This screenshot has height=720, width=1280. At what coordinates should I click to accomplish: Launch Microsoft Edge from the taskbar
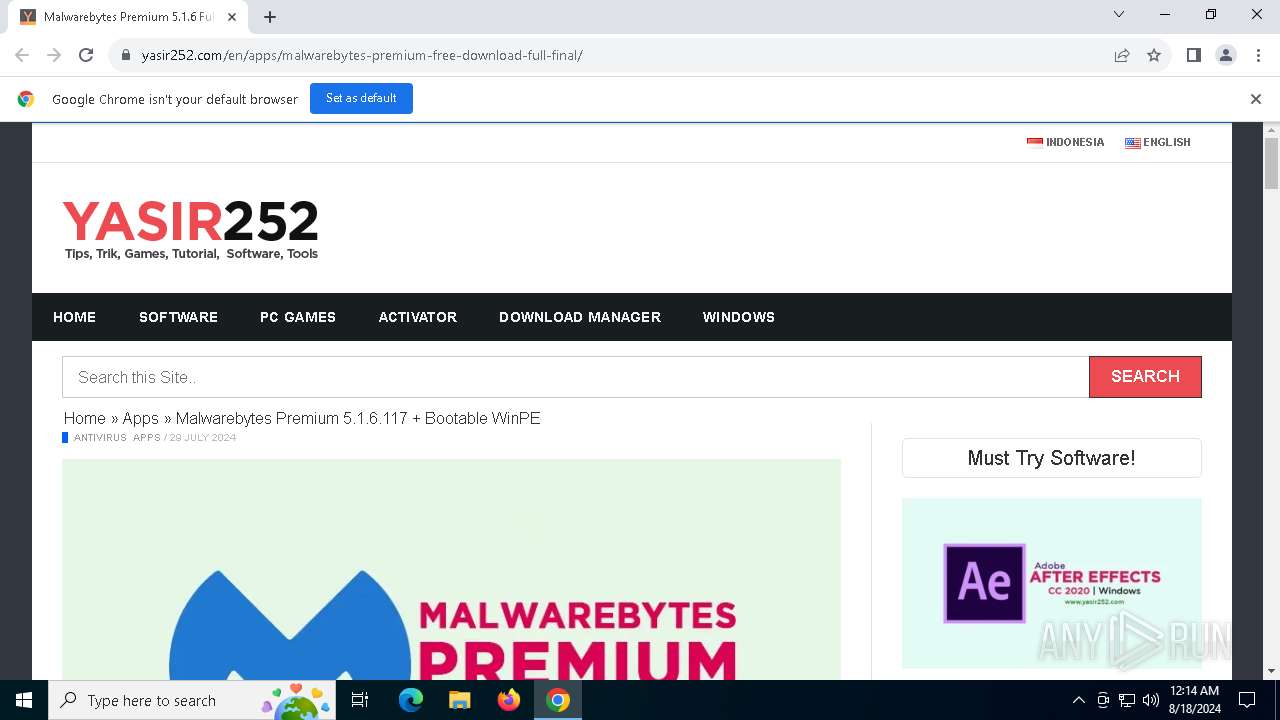(411, 700)
